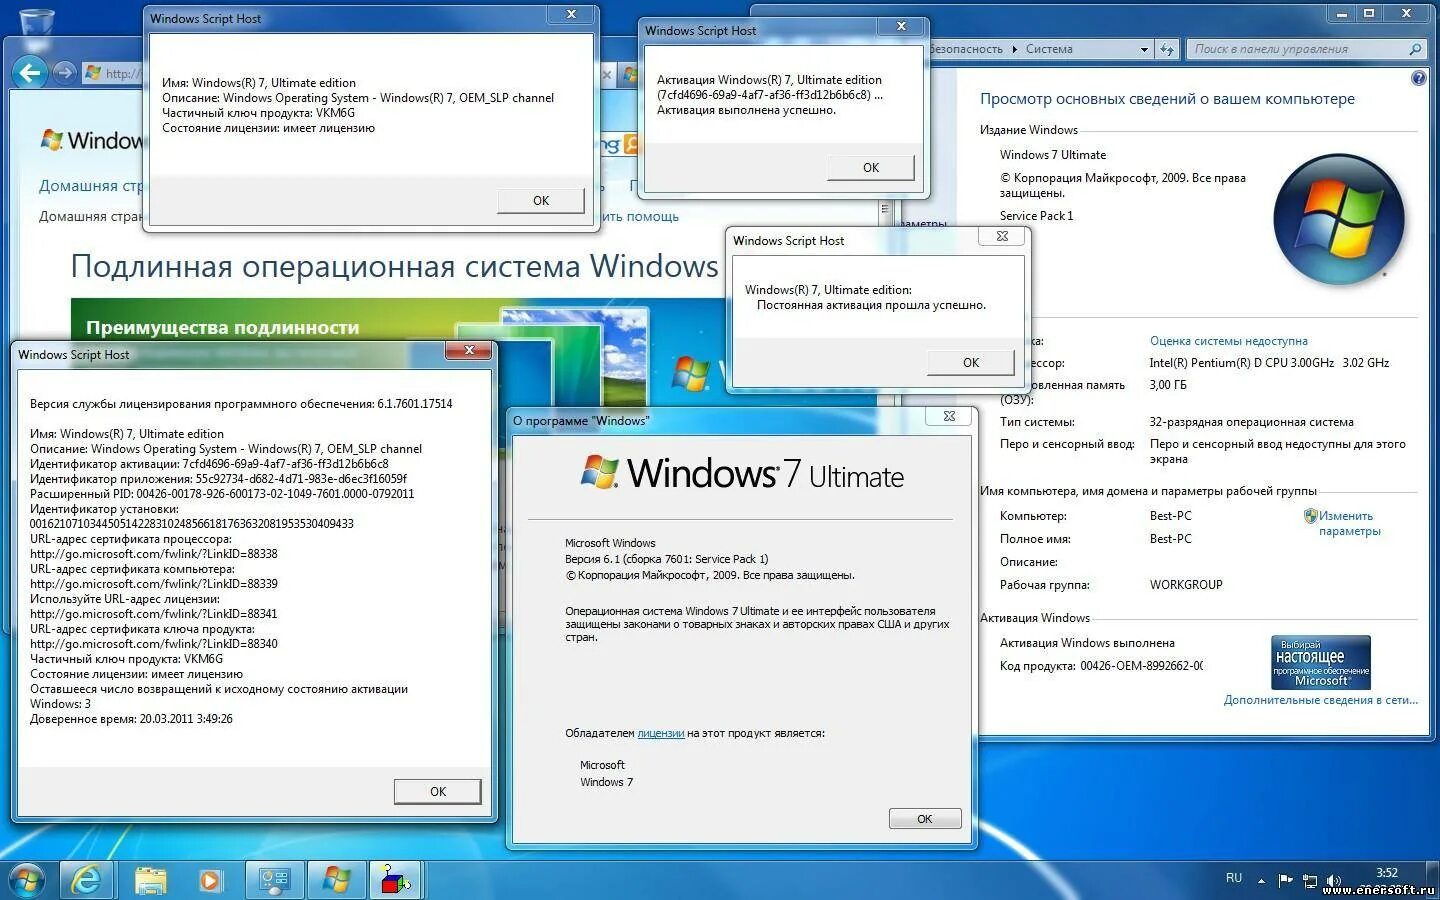Go forward in Internet Explorer
The height and width of the screenshot is (900, 1440).
[x=64, y=72]
